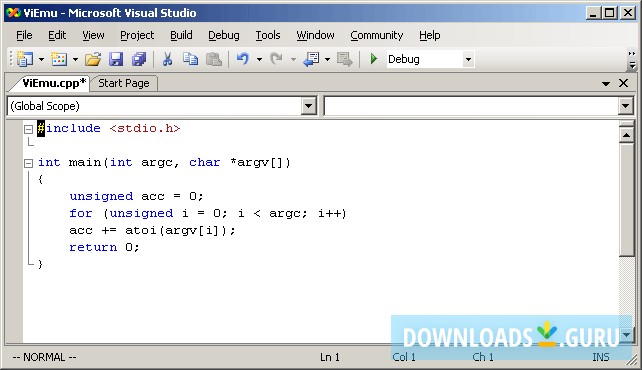The height and width of the screenshot is (370, 642).
Task: Click the Copy toolbar icon
Action: (190, 59)
